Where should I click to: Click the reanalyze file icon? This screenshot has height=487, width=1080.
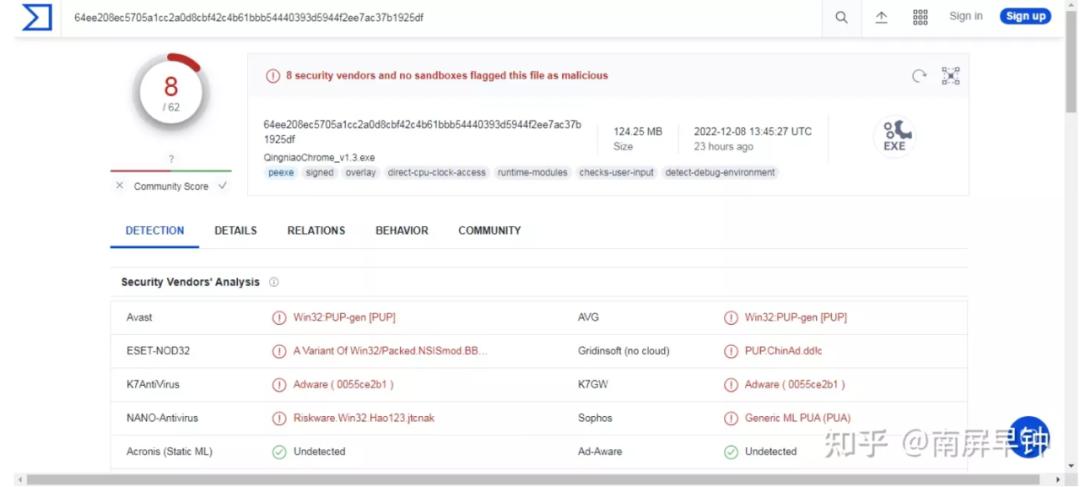tap(919, 76)
